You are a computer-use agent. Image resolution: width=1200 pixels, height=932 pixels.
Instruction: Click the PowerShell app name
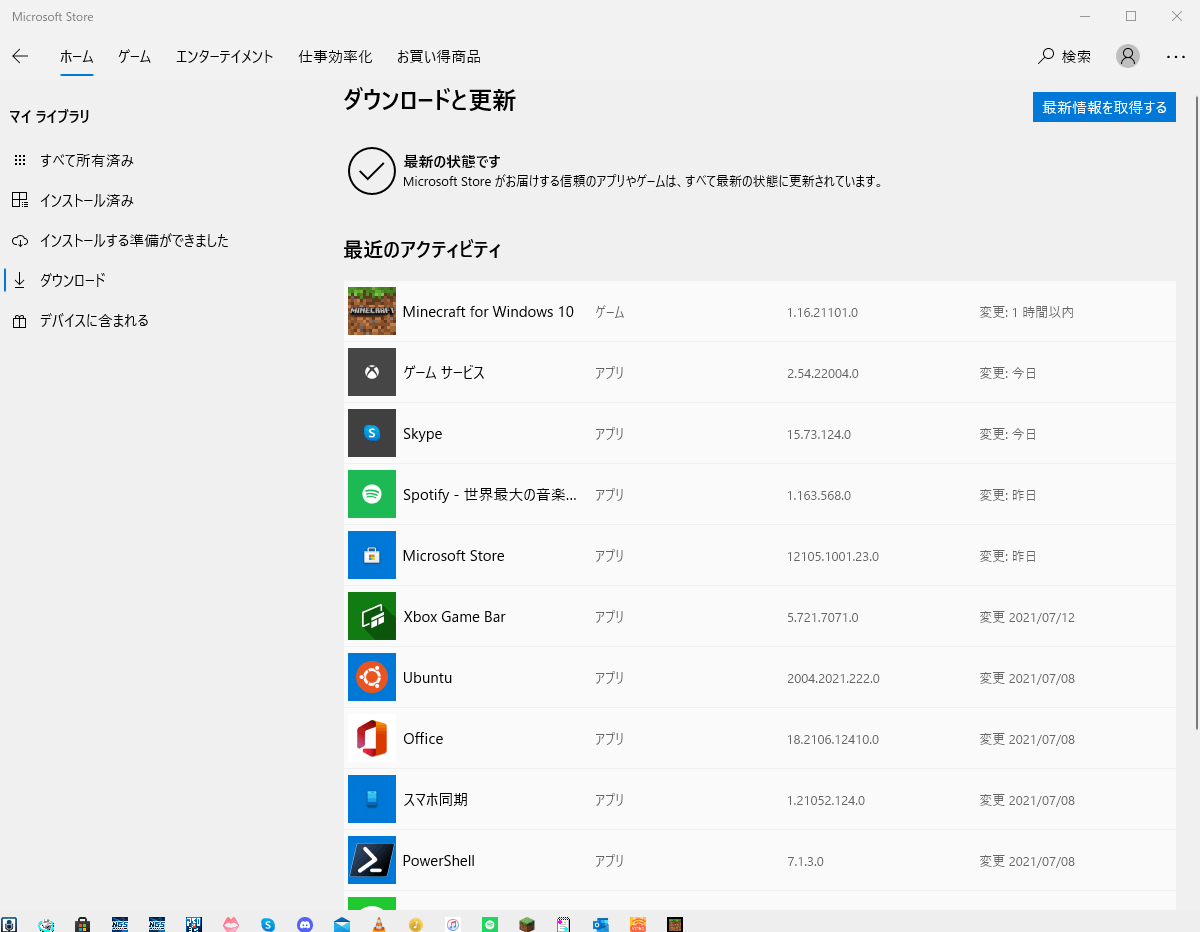coord(438,861)
